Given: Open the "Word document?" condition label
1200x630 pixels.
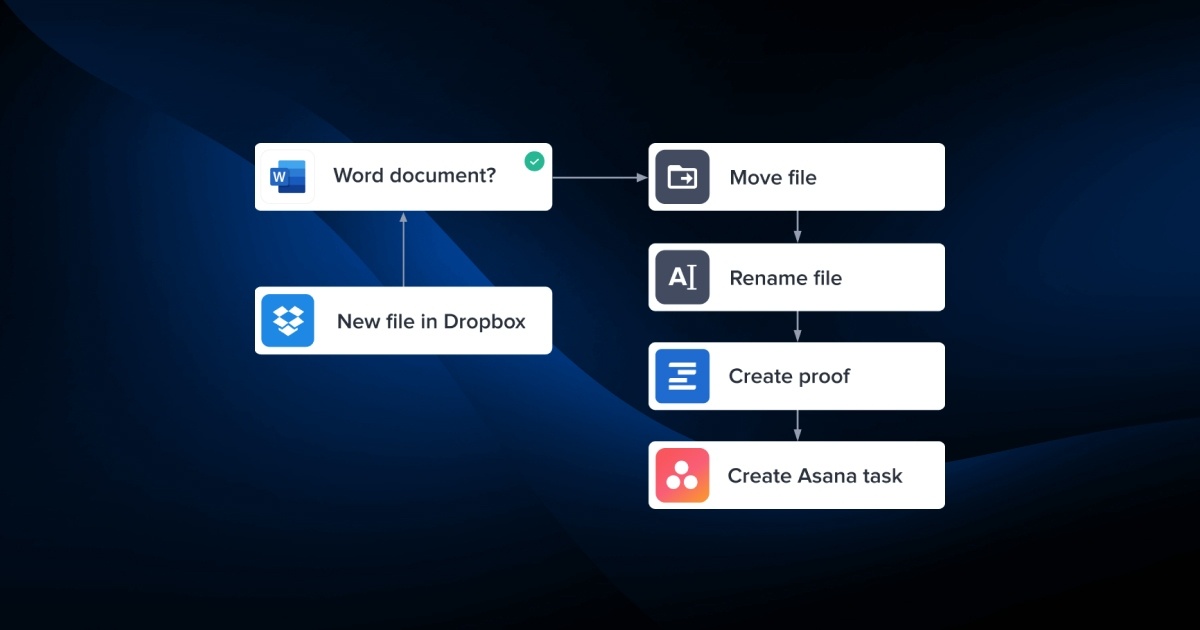Looking at the screenshot, I should [x=414, y=176].
